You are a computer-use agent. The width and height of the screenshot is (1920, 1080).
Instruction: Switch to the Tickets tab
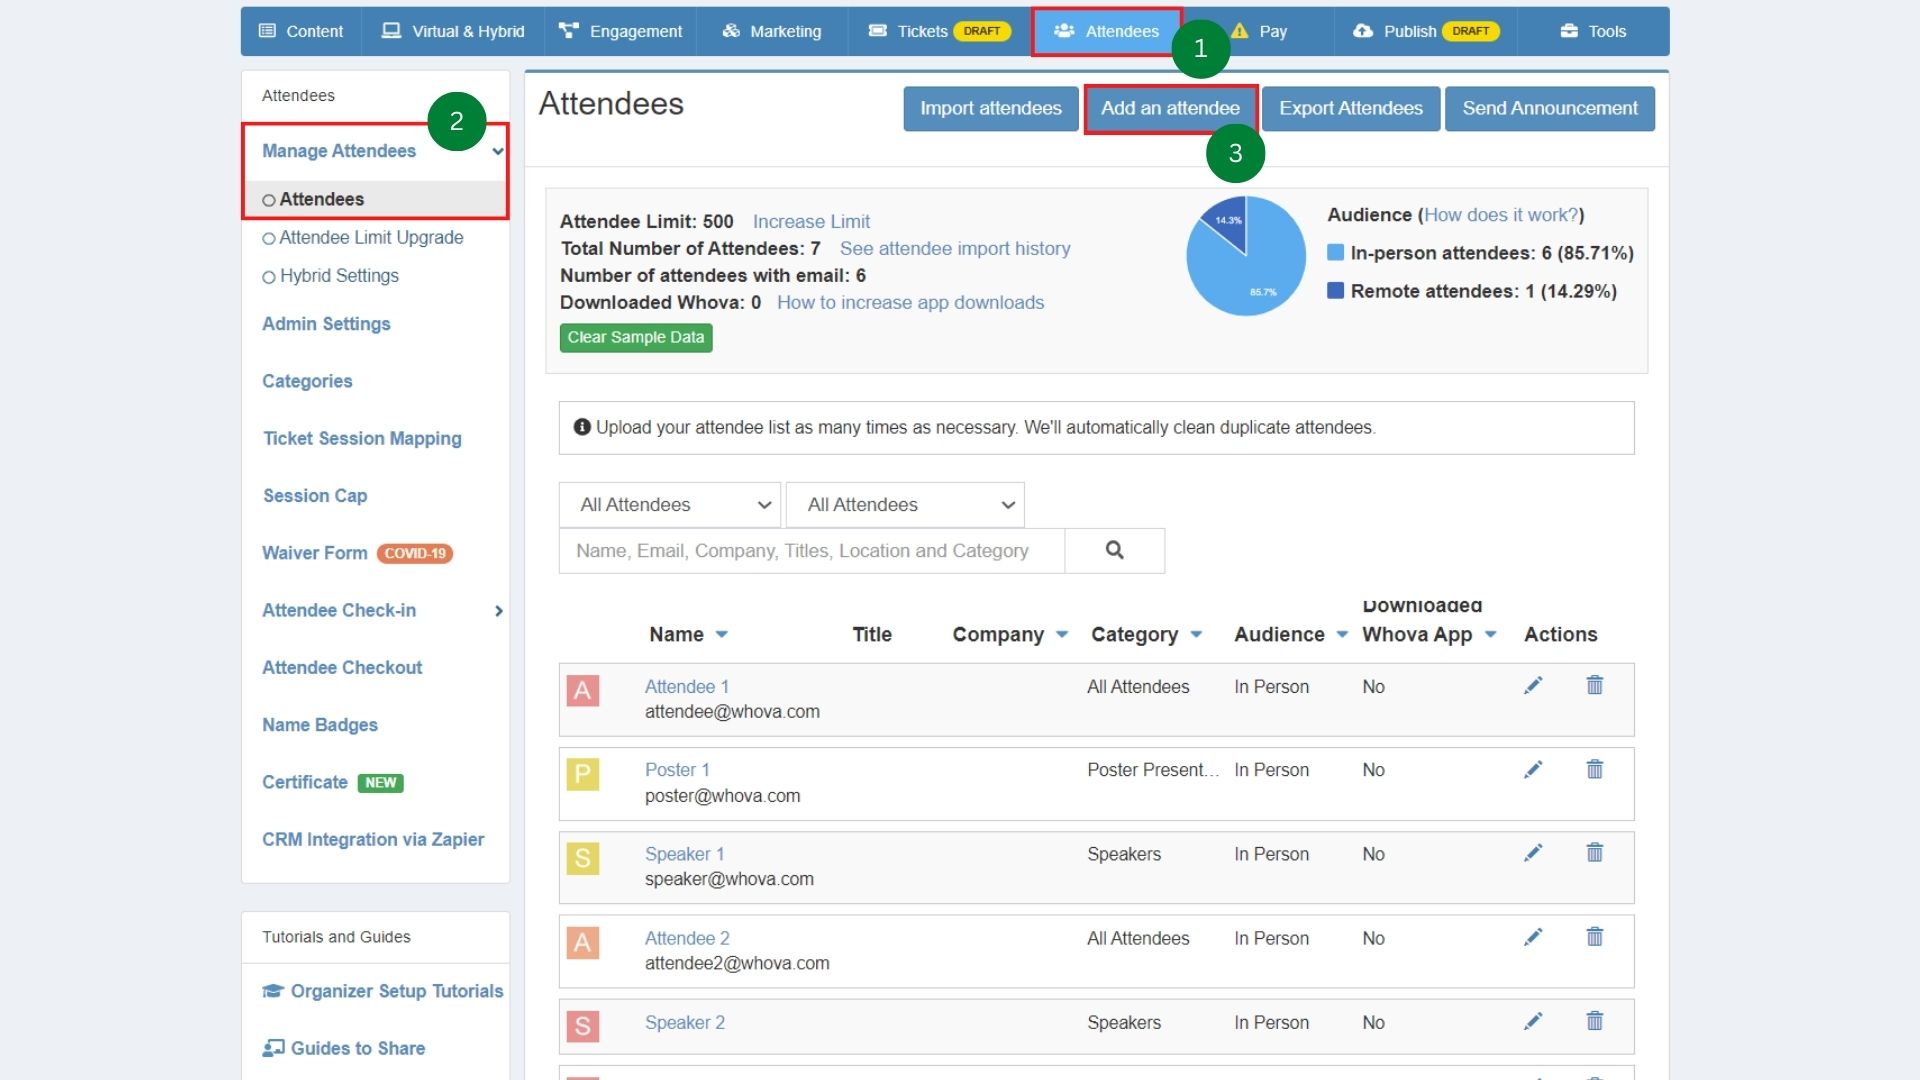pyautogui.click(x=920, y=31)
